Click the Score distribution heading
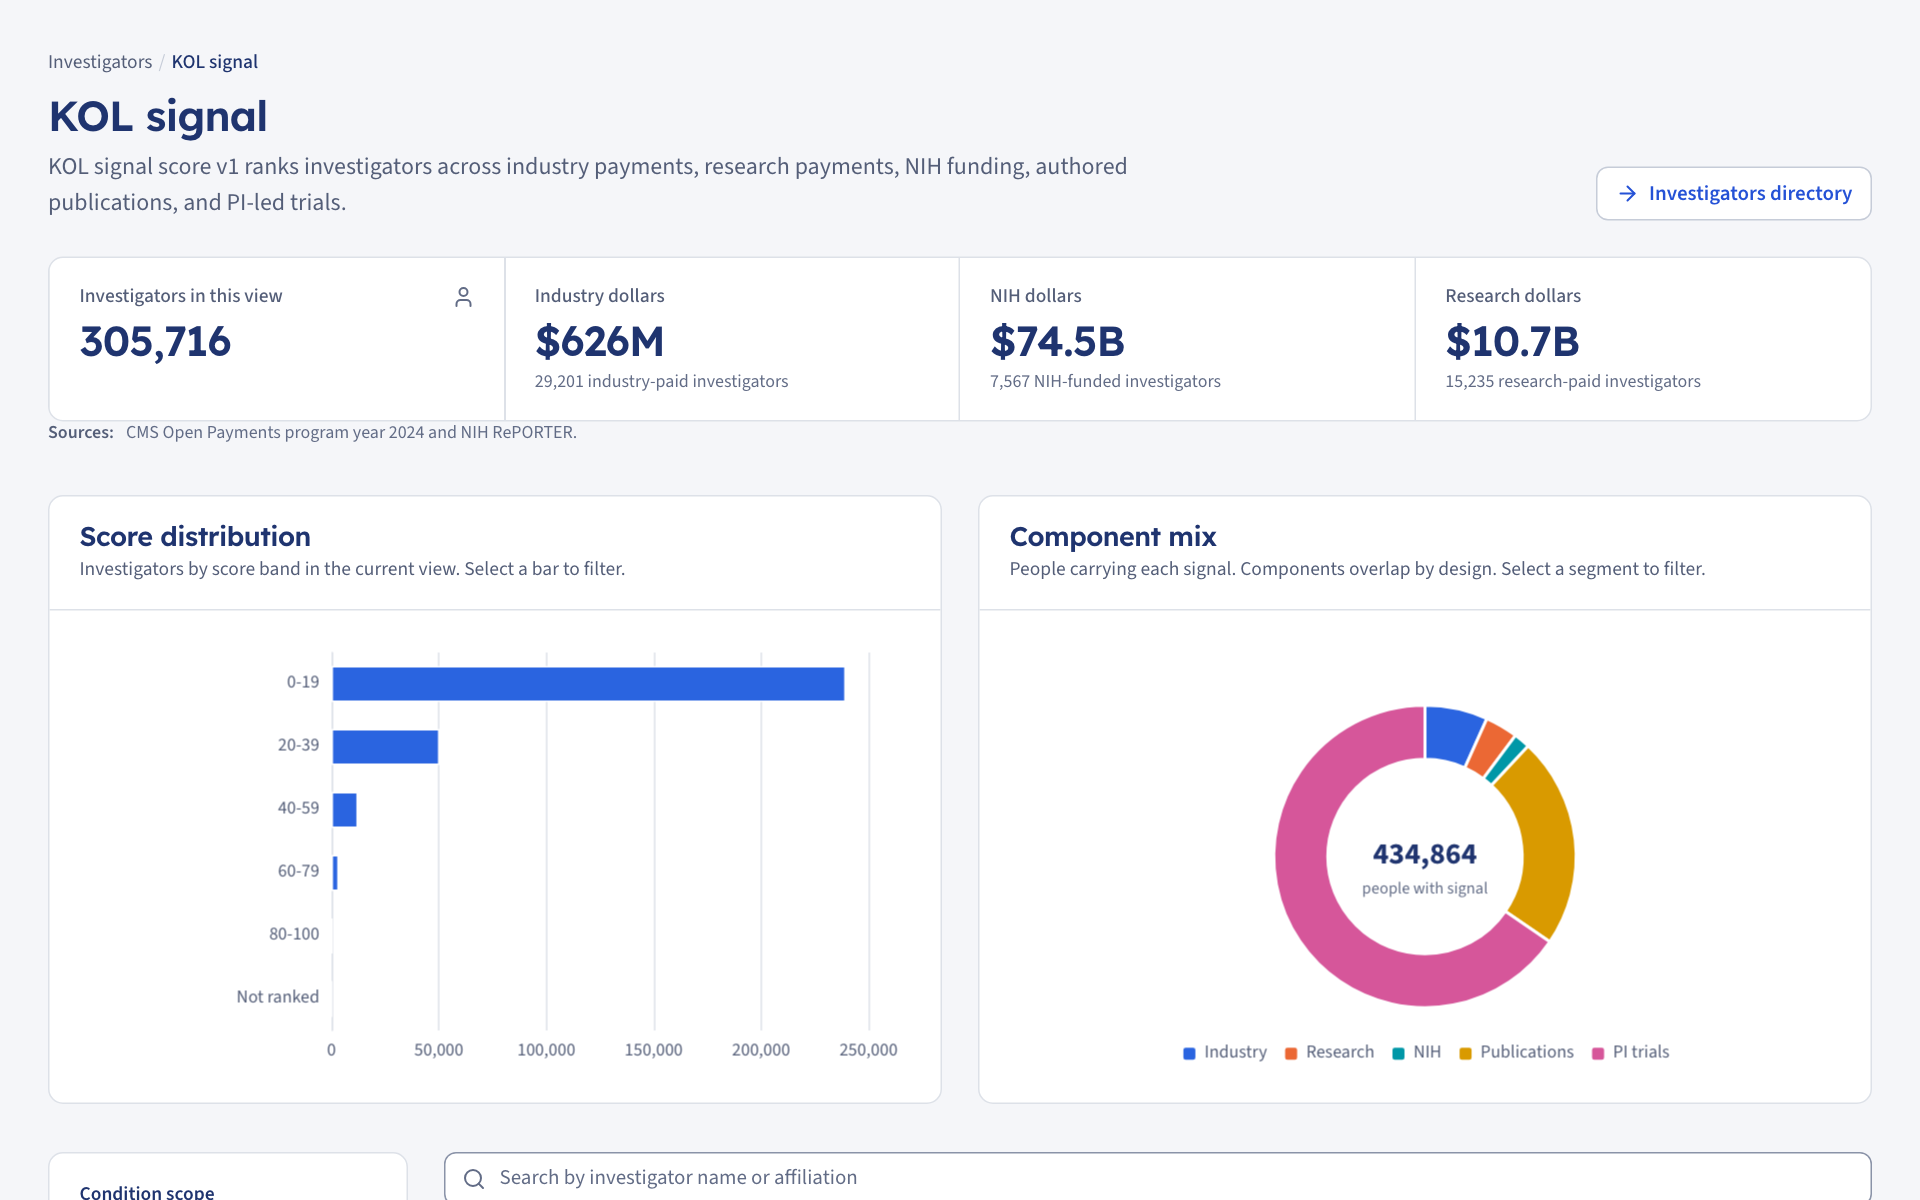The height and width of the screenshot is (1200, 1920). (195, 537)
